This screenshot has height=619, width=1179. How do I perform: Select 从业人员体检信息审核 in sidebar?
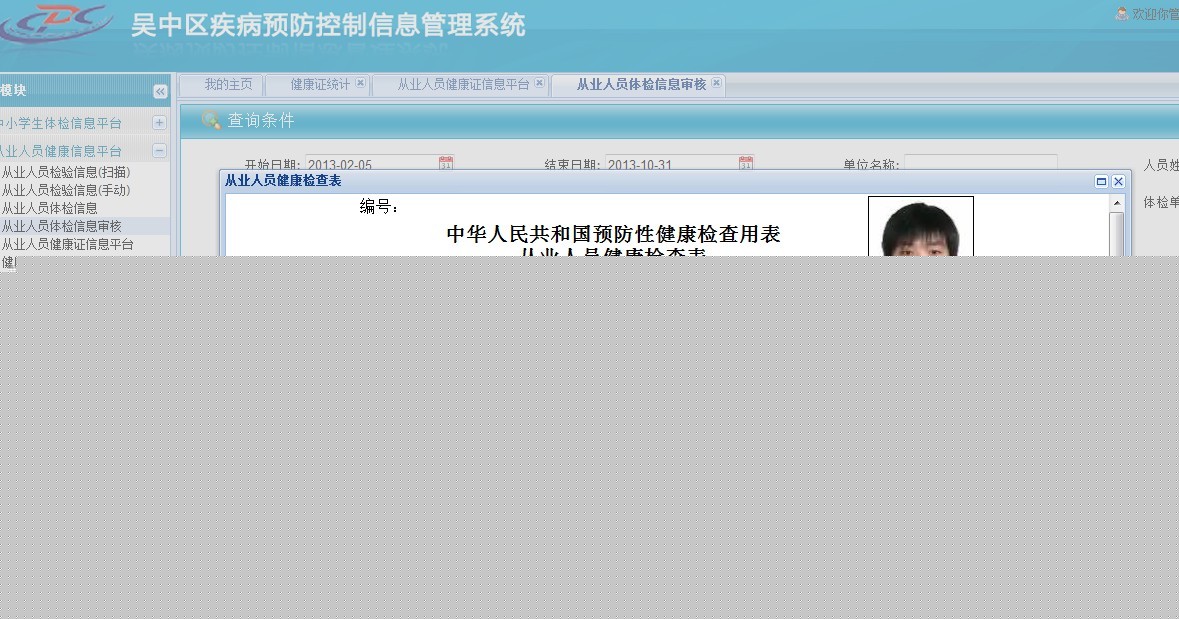[x=62, y=226]
